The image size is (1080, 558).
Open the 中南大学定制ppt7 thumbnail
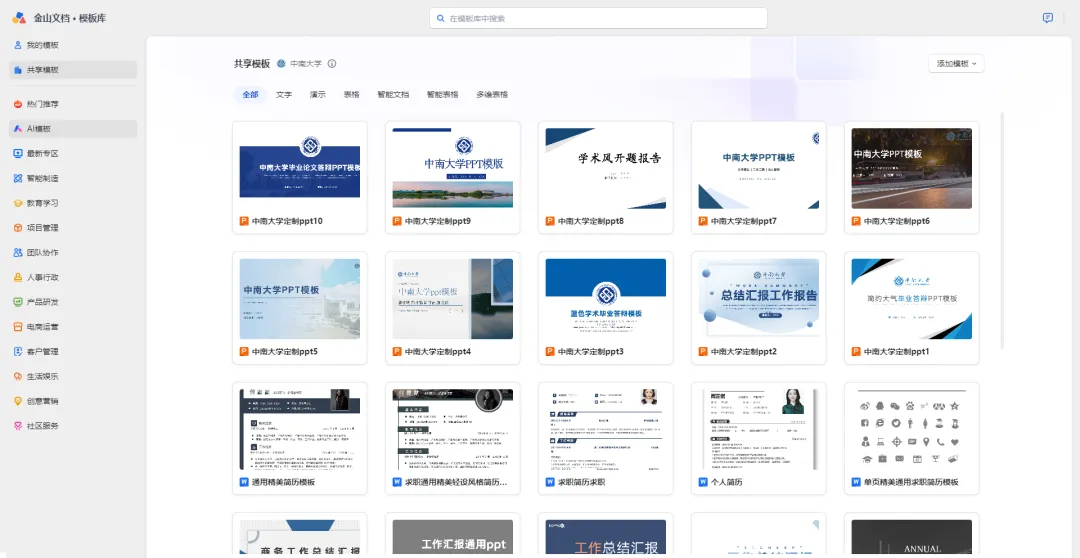(x=758, y=167)
